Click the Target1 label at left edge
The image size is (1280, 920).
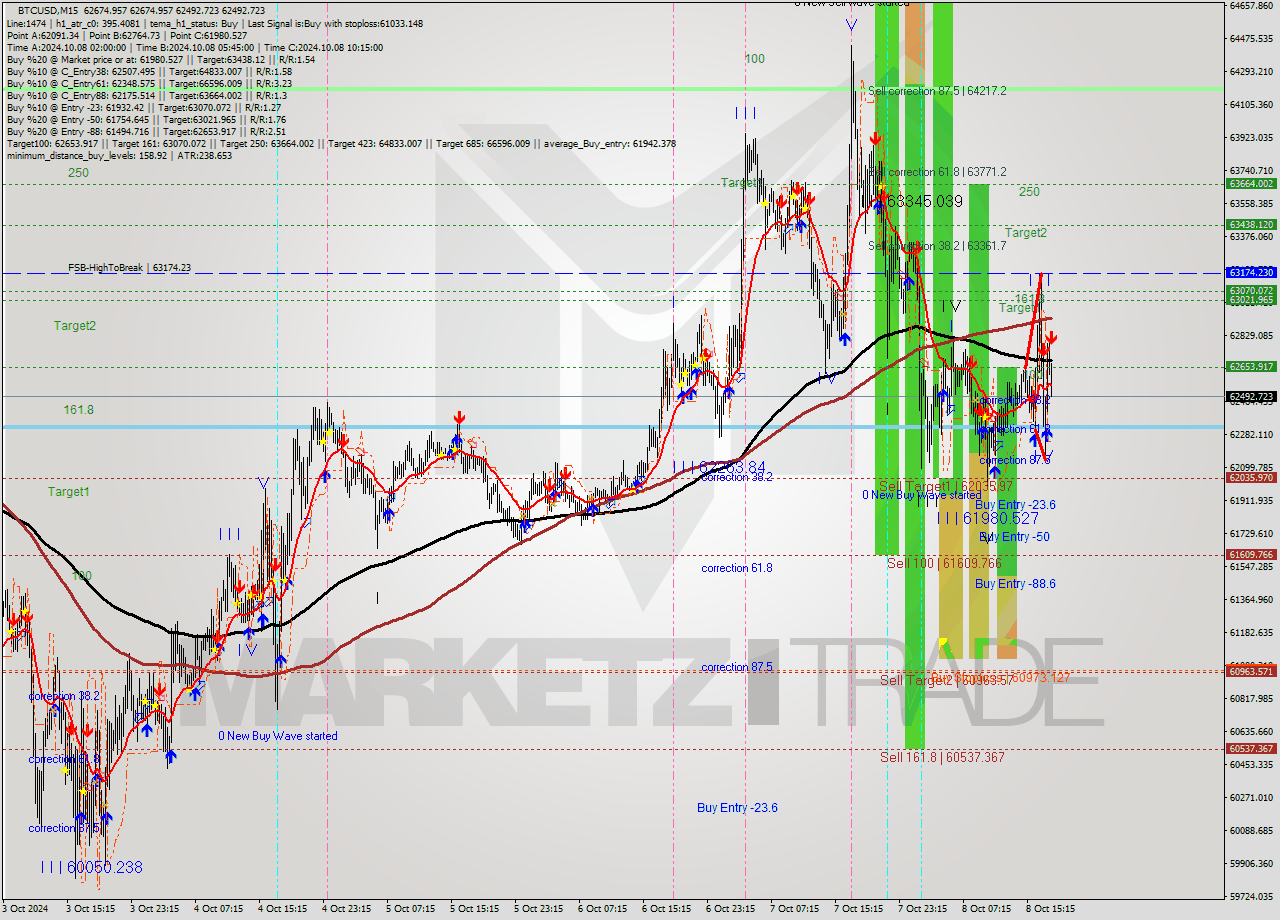(x=69, y=492)
